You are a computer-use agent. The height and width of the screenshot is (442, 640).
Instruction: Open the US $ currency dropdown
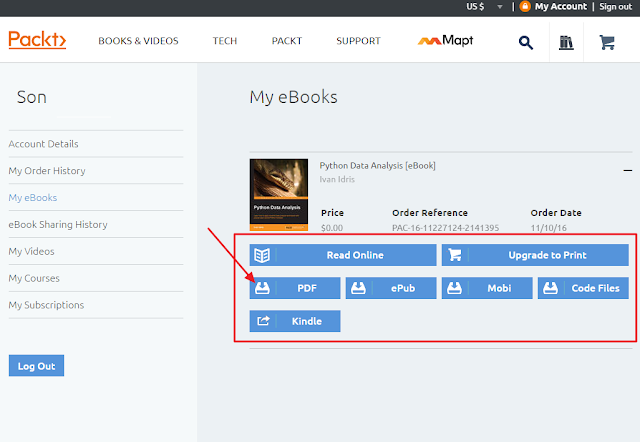coord(484,7)
